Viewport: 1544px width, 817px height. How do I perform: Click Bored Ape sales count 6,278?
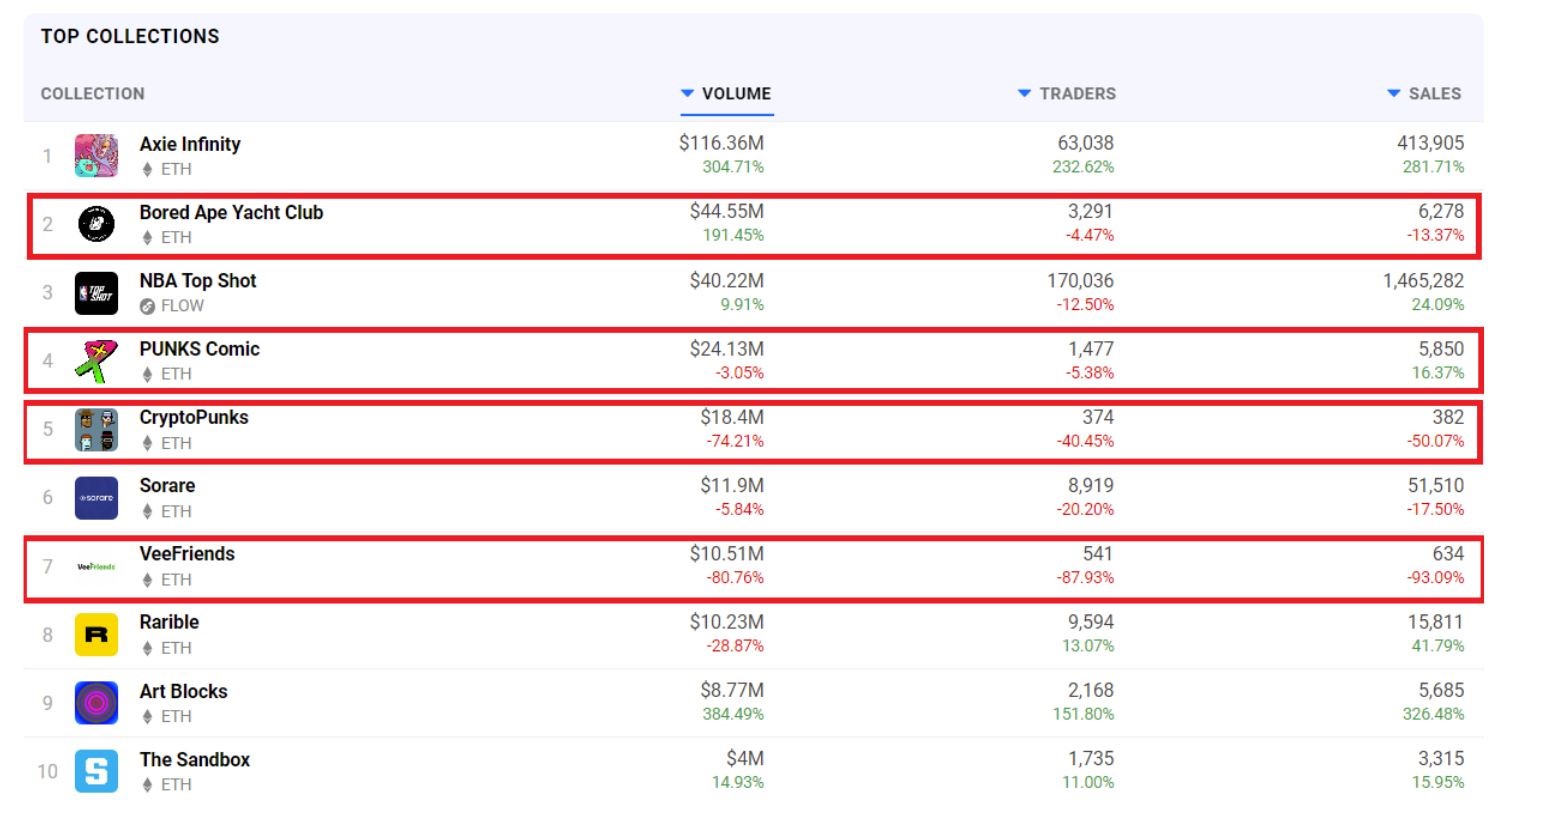1441,211
